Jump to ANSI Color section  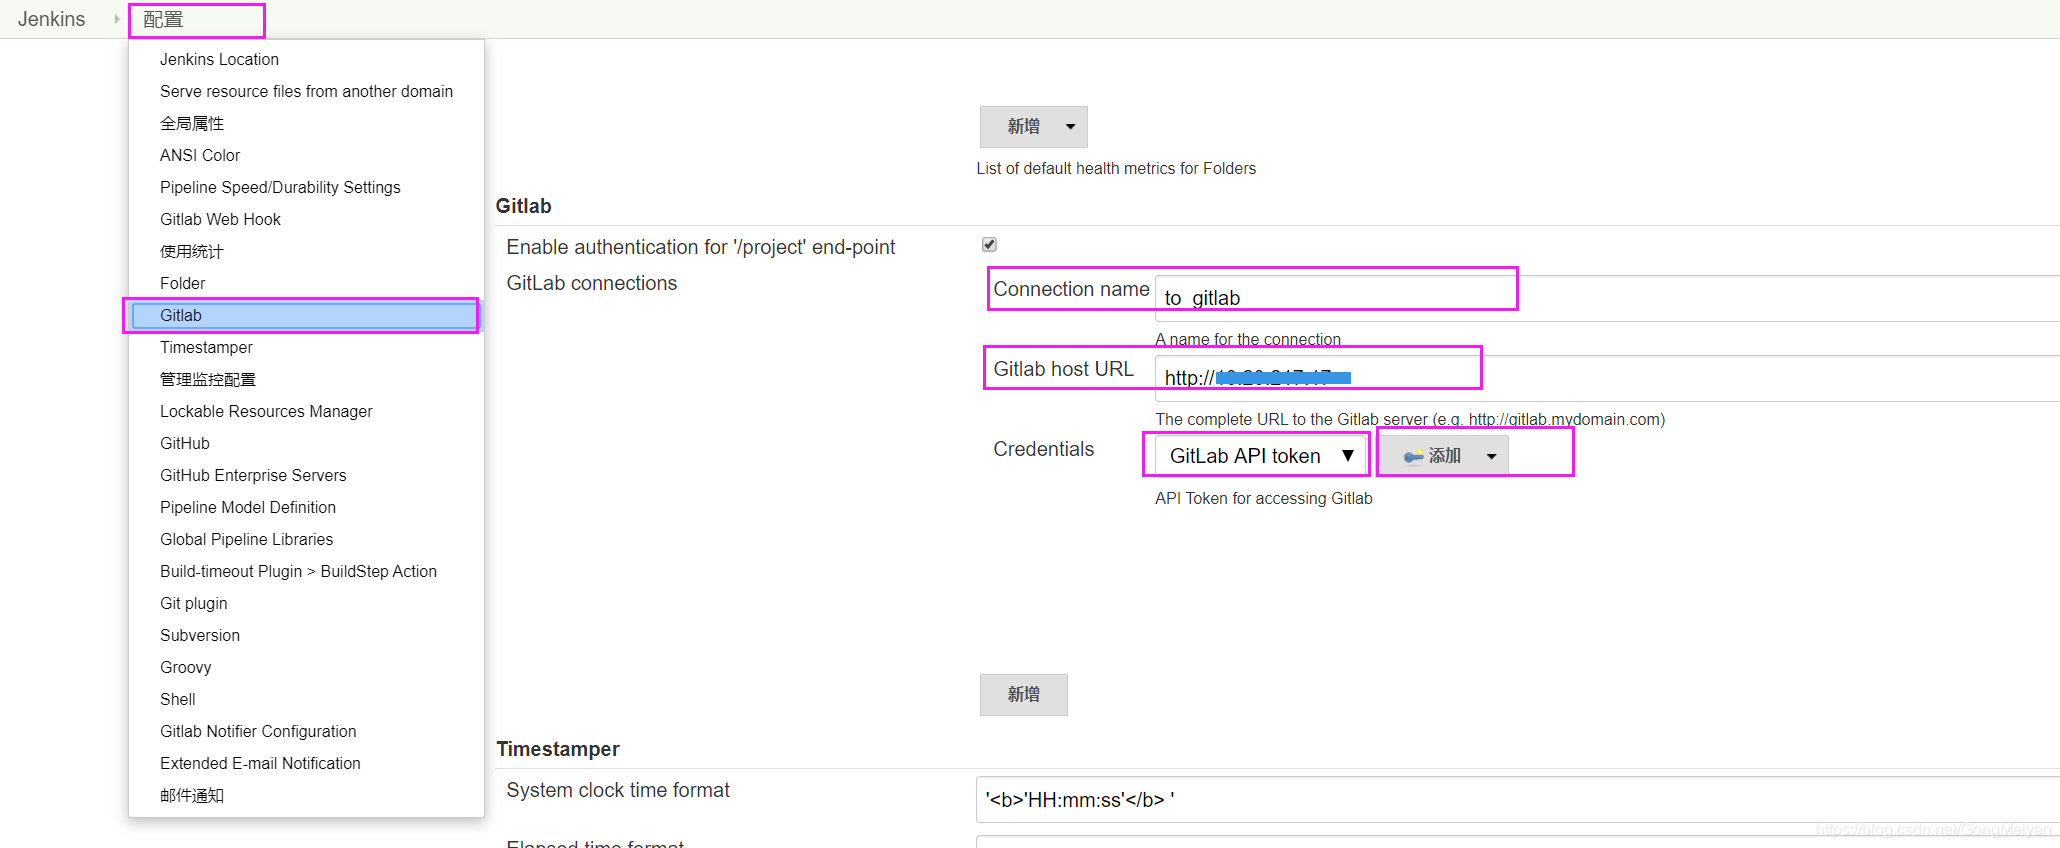coord(200,155)
